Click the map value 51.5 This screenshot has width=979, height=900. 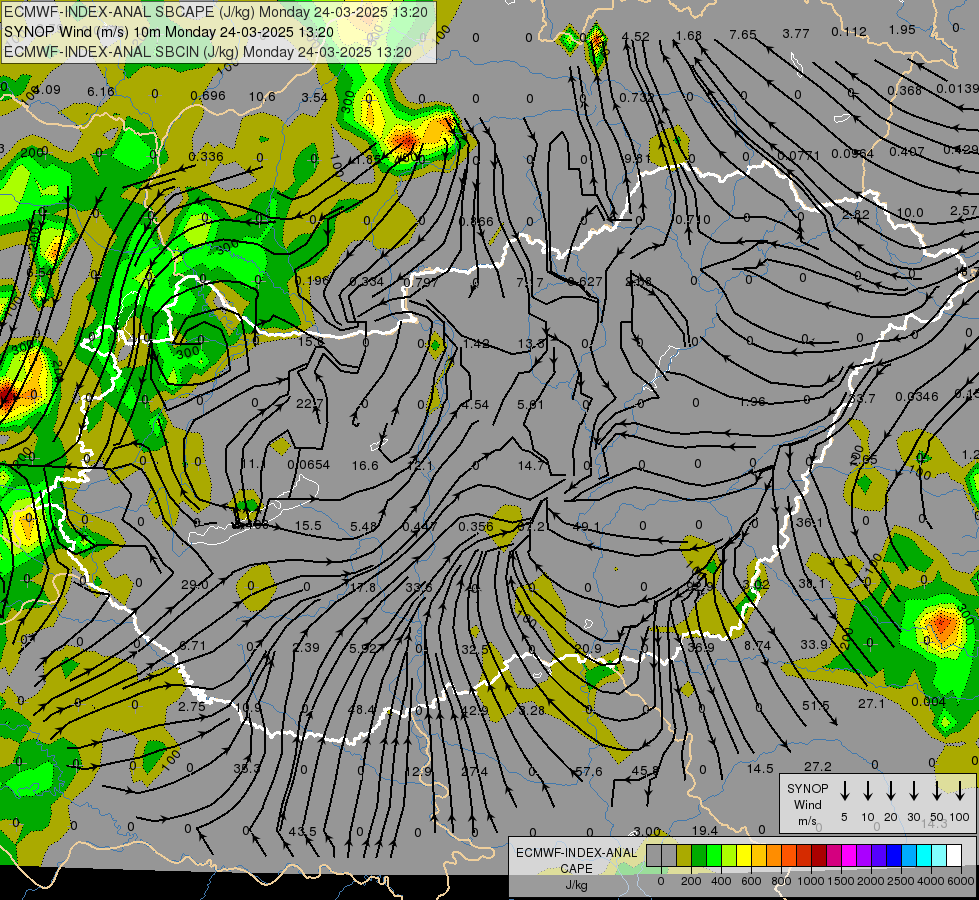point(815,705)
